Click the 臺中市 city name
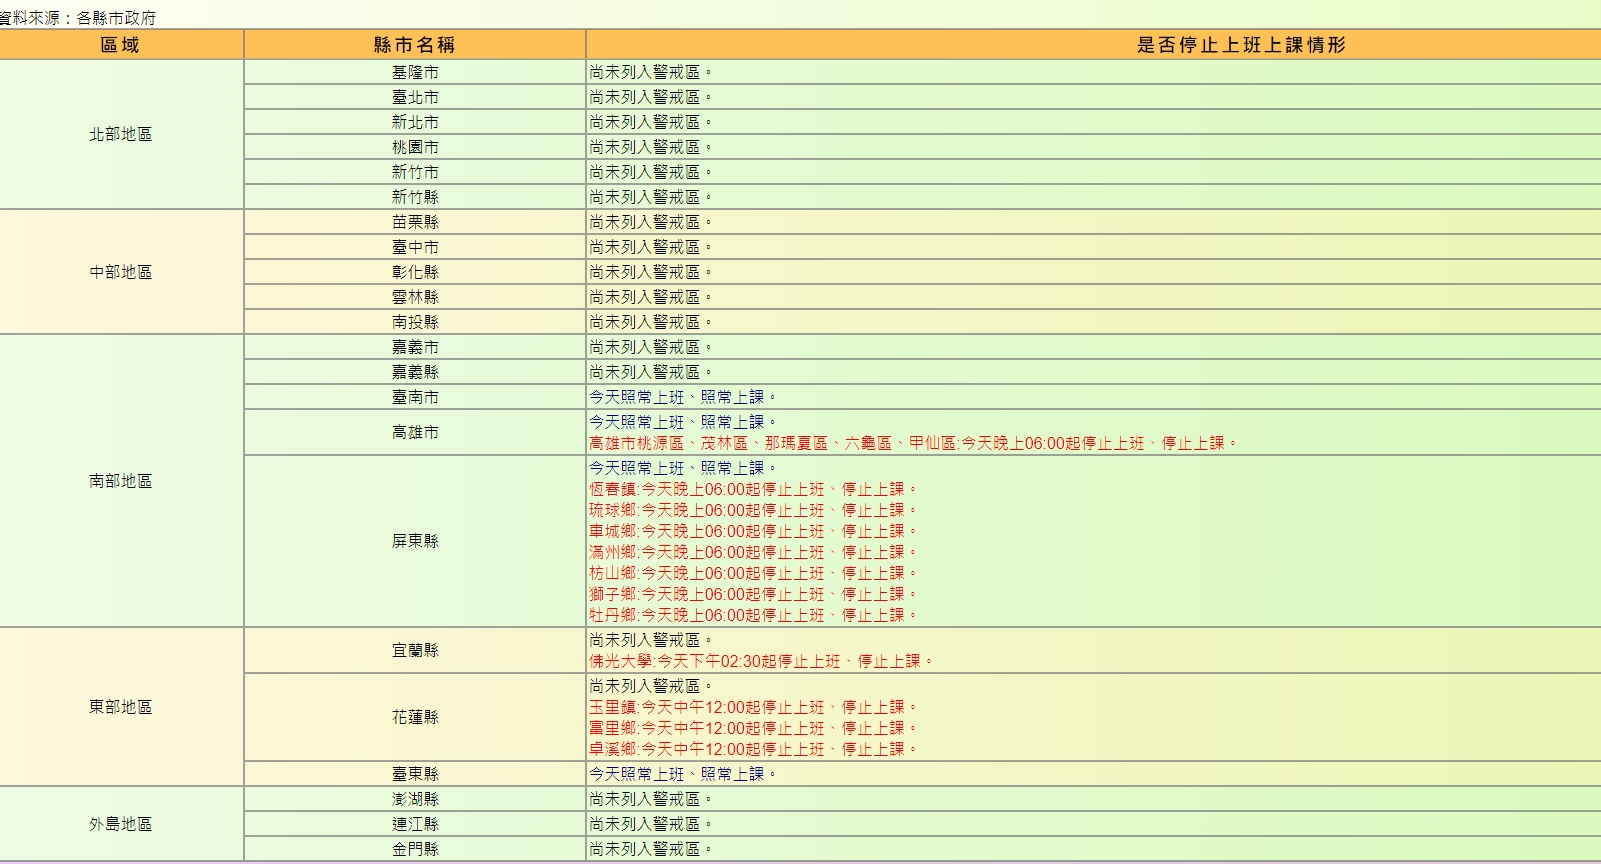Viewport: 1601px width, 864px height. pyautogui.click(x=415, y=247)
